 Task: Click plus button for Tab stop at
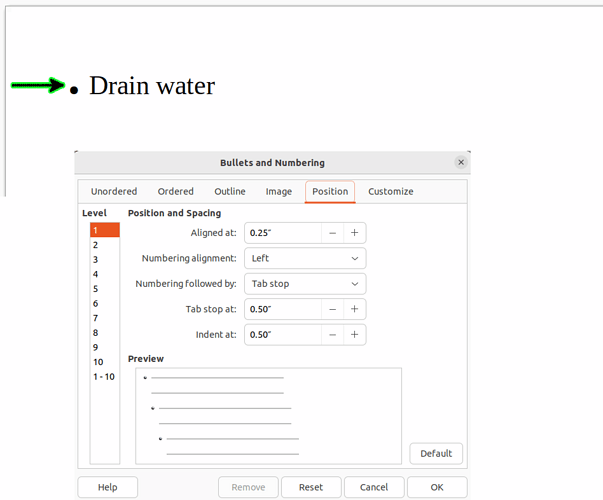pos(354,309)
